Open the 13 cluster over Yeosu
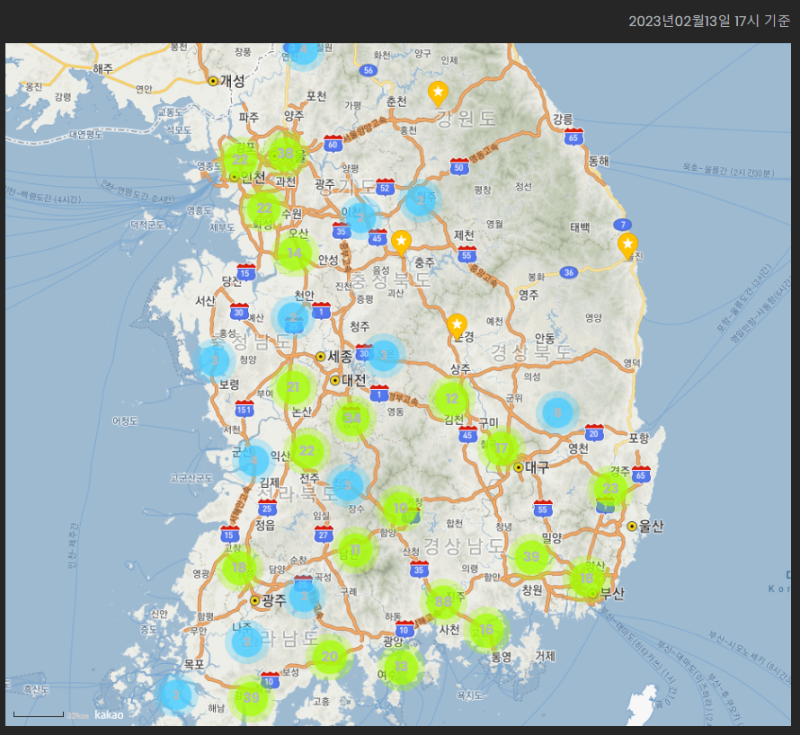The height and width of the screenshot is (735, 800). tap(401, 667)
